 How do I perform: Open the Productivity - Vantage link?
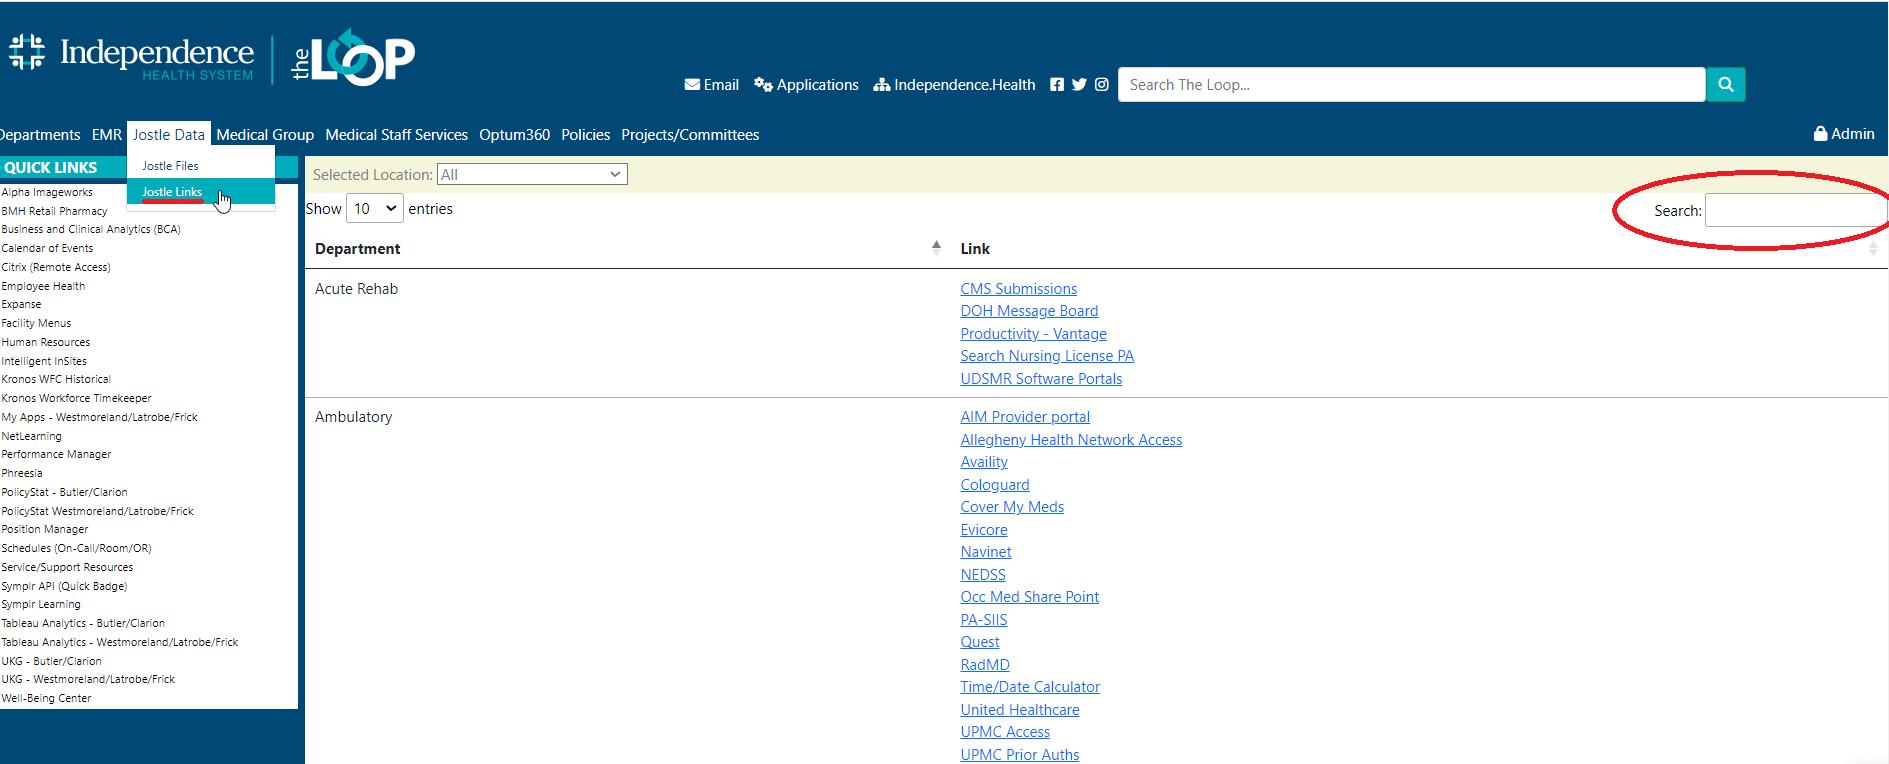1033,334
